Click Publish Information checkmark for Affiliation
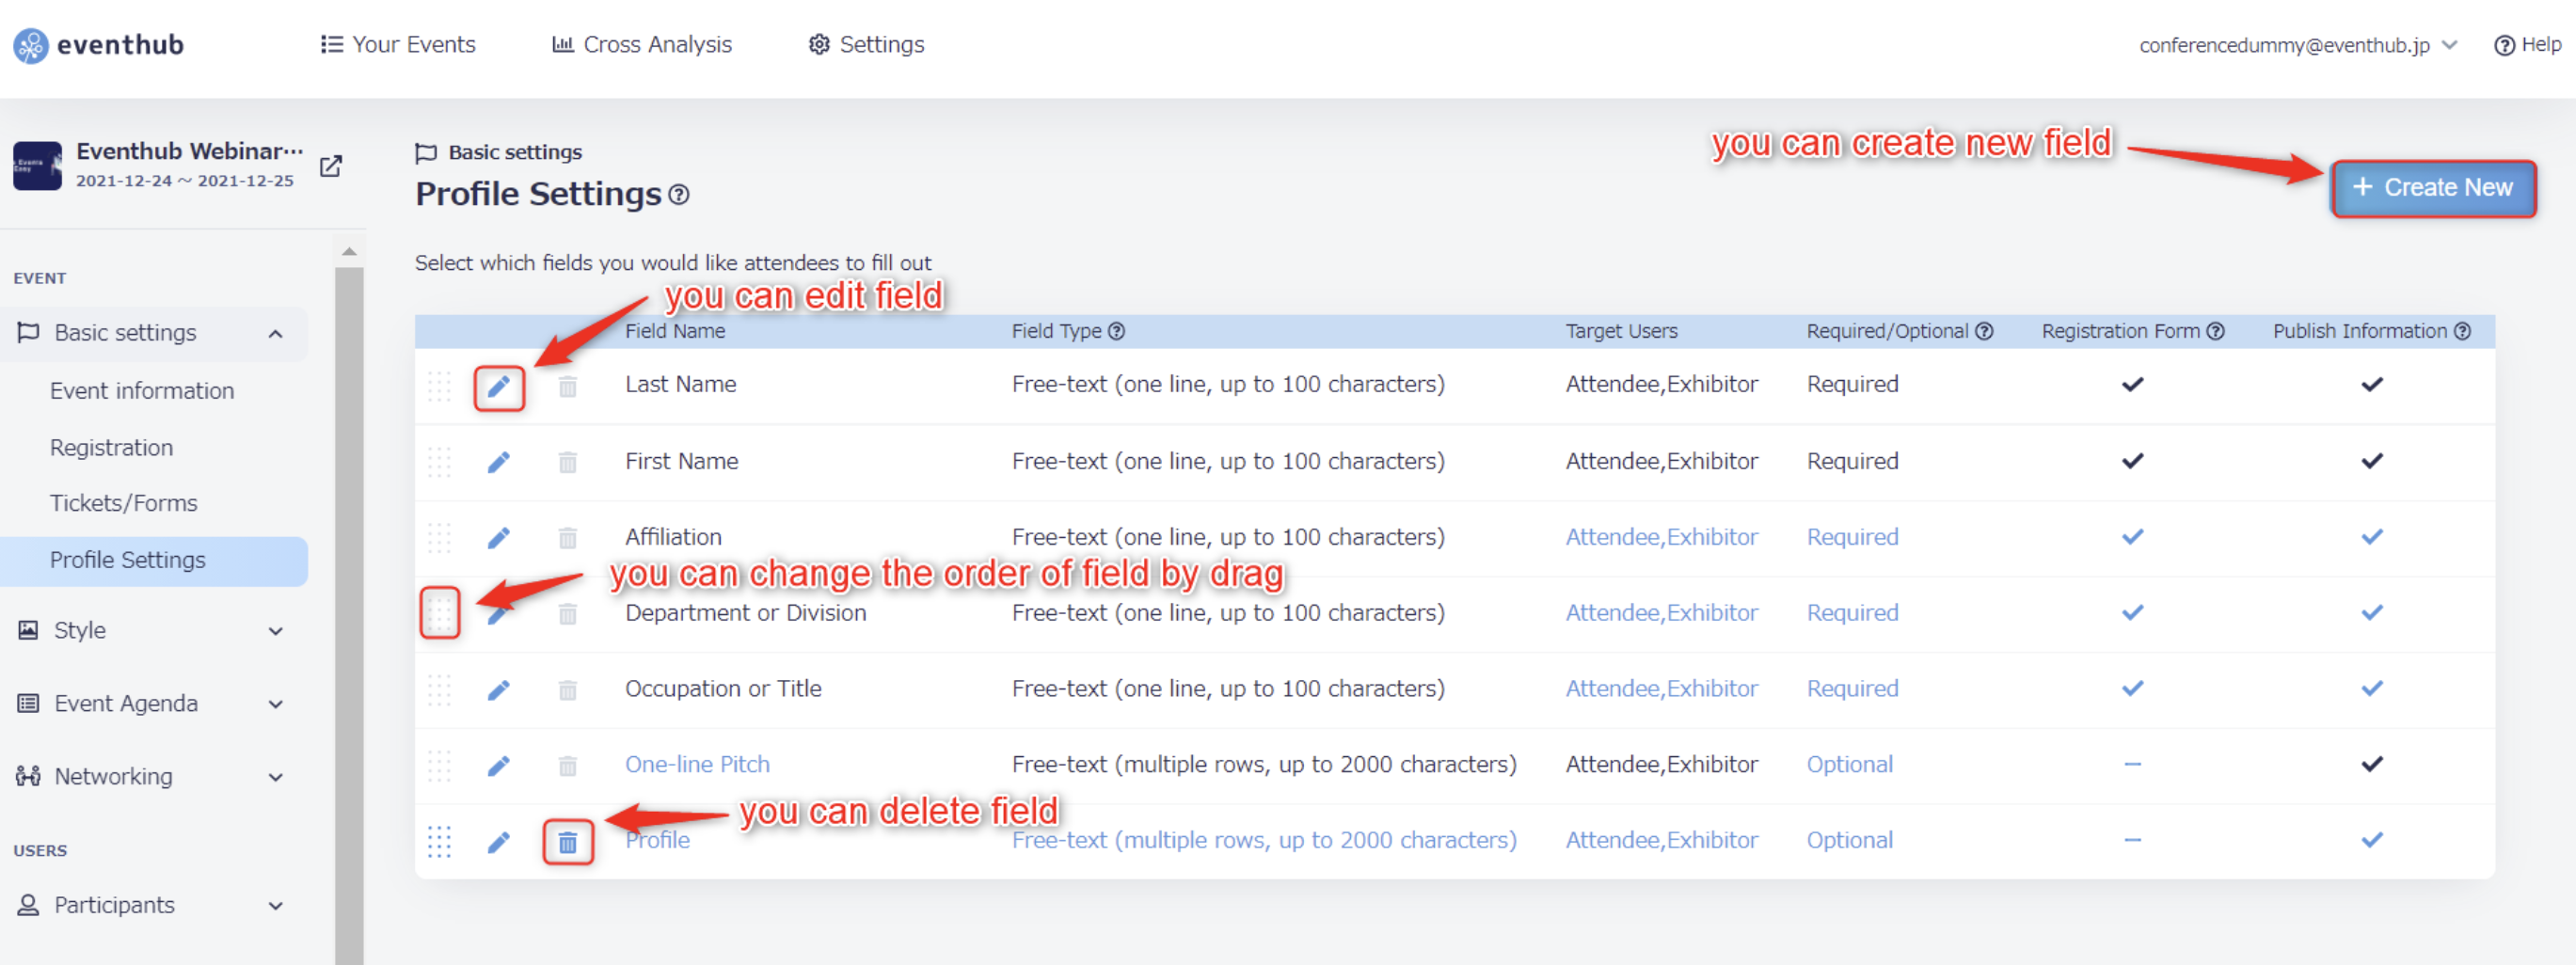 pyautogui.click(x=2371, y=537)
